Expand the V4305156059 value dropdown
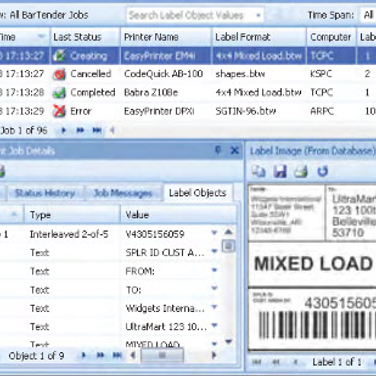The image size is (376, 376). pos(214,233)
